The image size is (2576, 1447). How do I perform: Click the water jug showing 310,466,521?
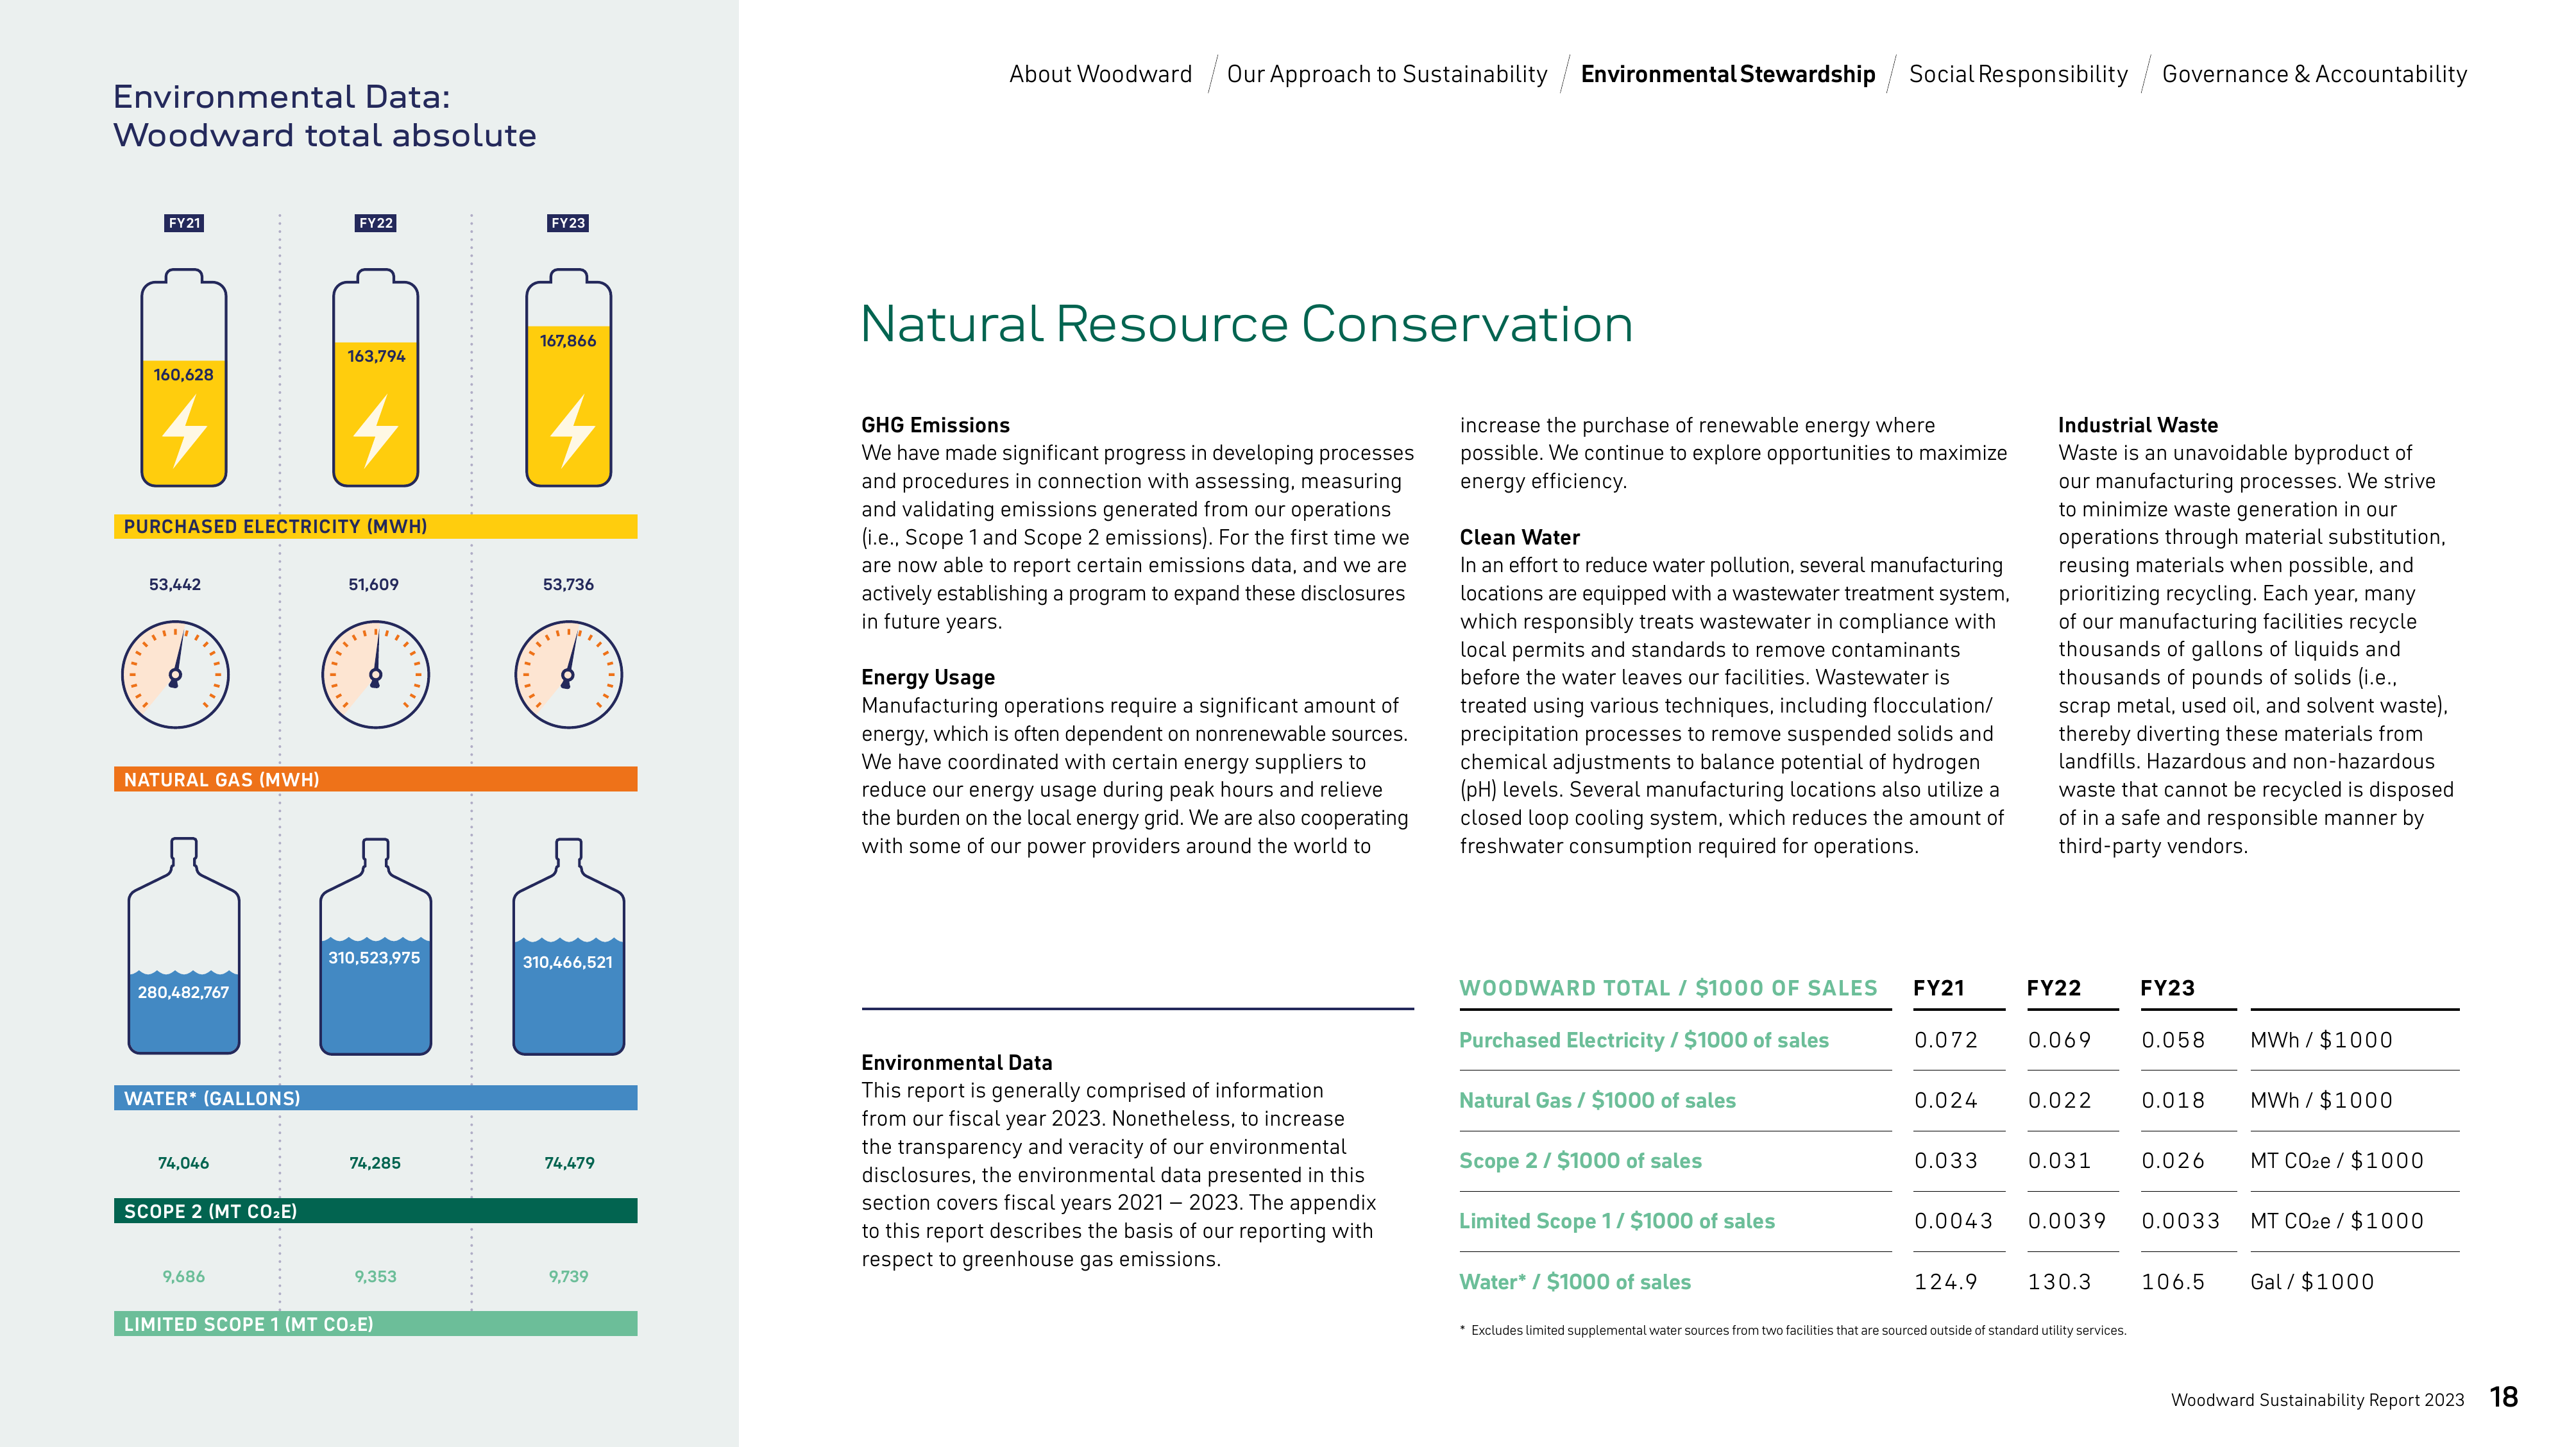pyautogui.click(x=569, y=946)
